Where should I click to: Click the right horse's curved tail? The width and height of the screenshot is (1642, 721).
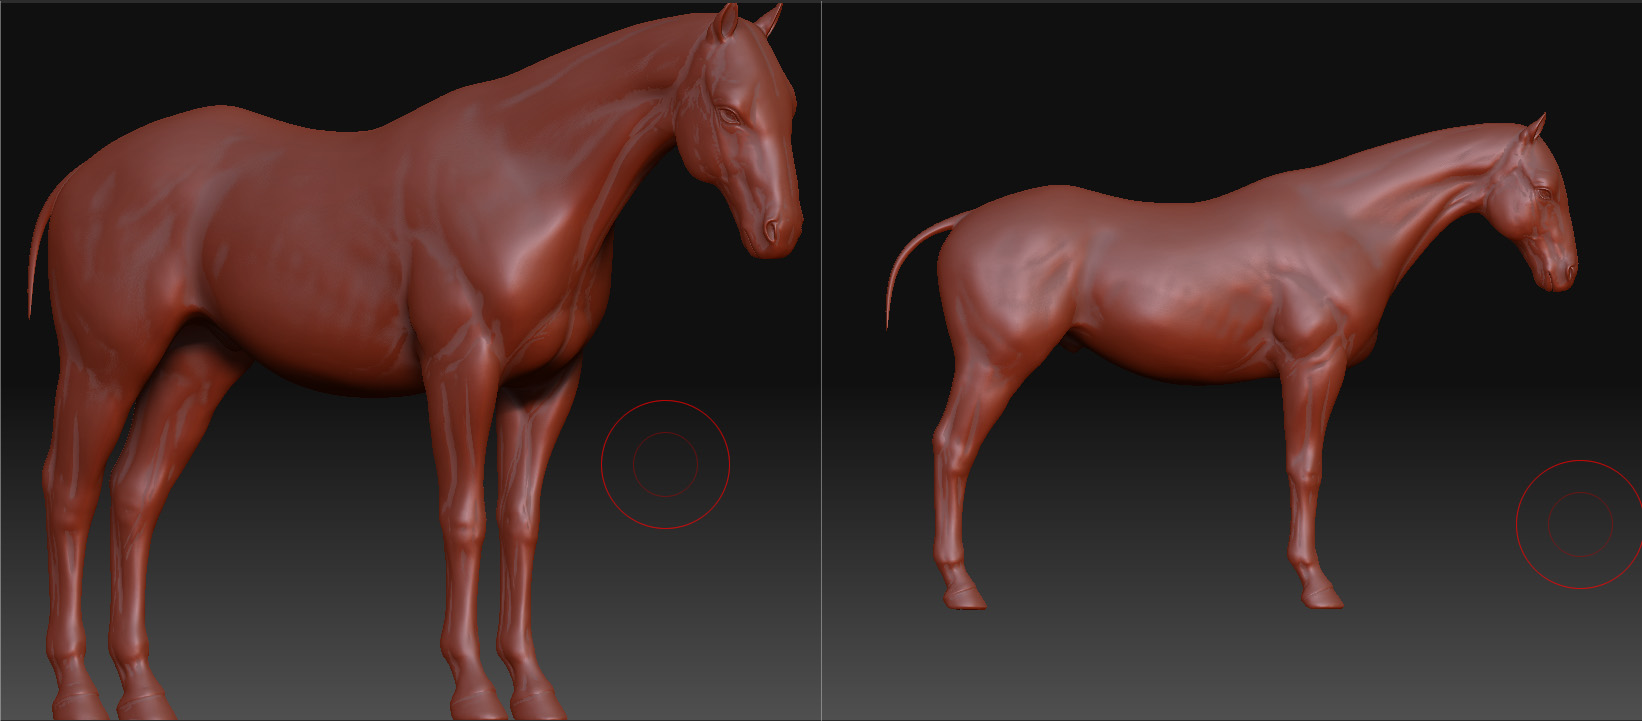click(x=910, y=262)
